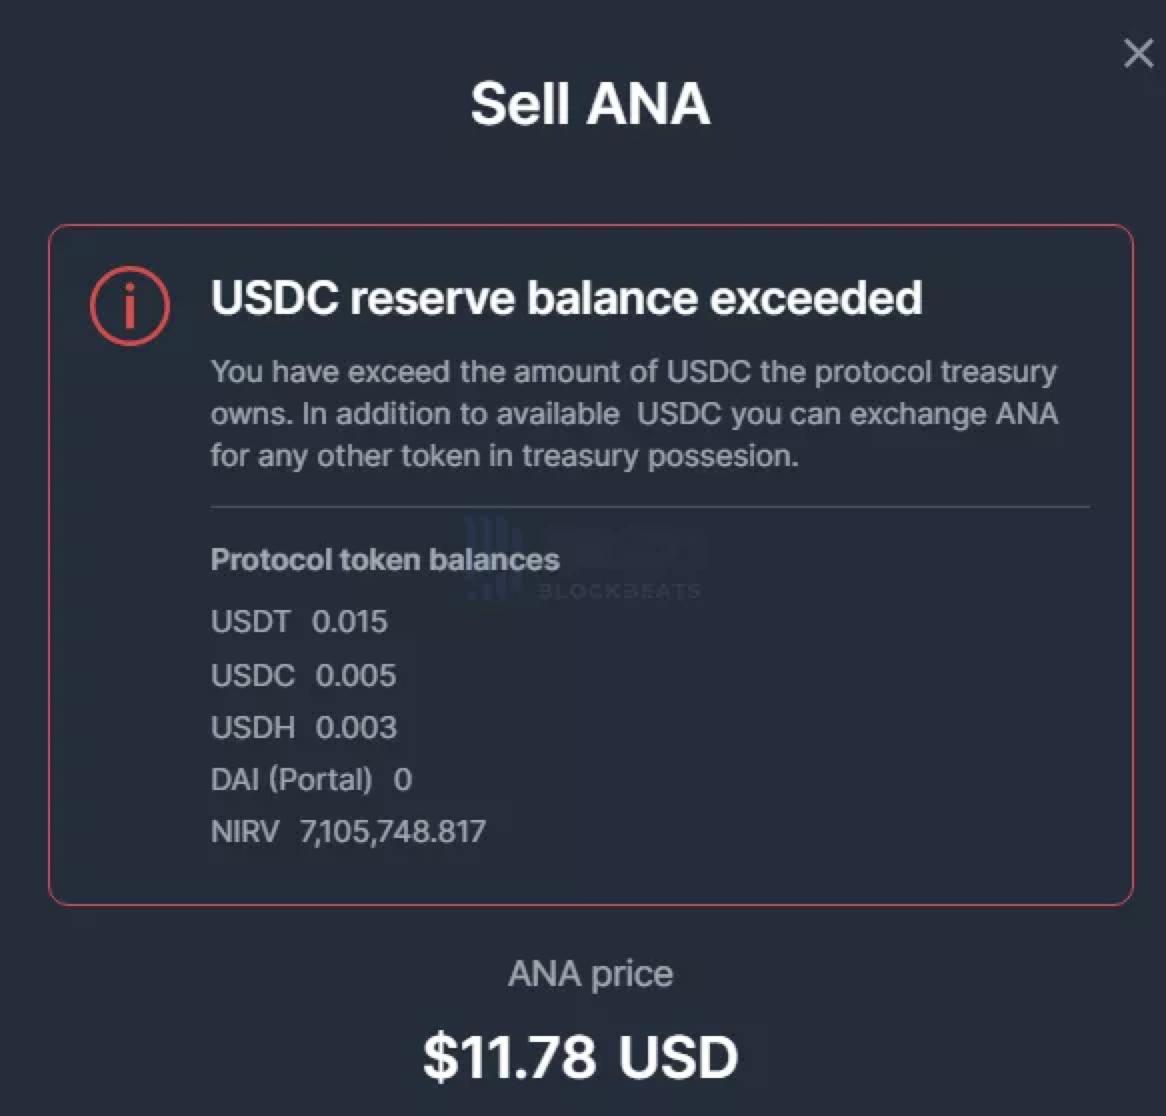The height and width of the screenshot is (1116, 1166).
Task: Select the USDT token label
Action: (250, 622)
